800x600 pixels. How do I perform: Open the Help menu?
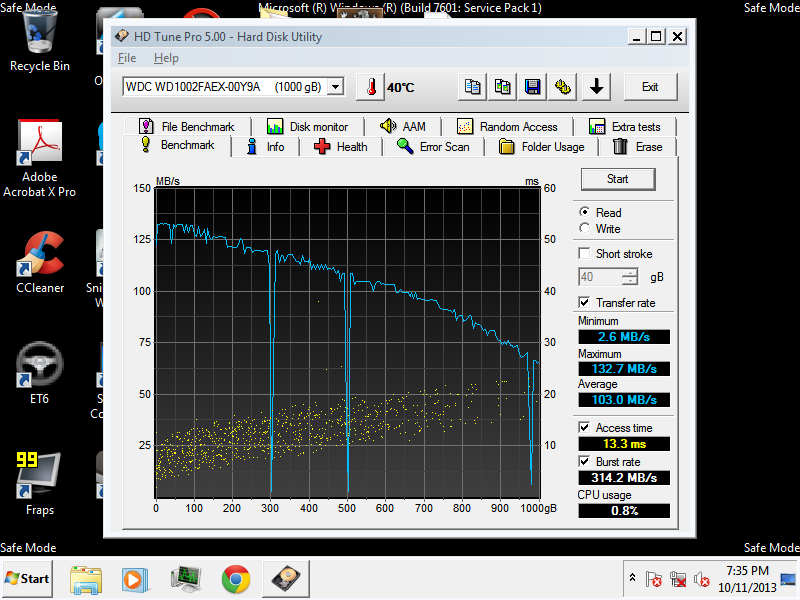[x=166, y=58]
